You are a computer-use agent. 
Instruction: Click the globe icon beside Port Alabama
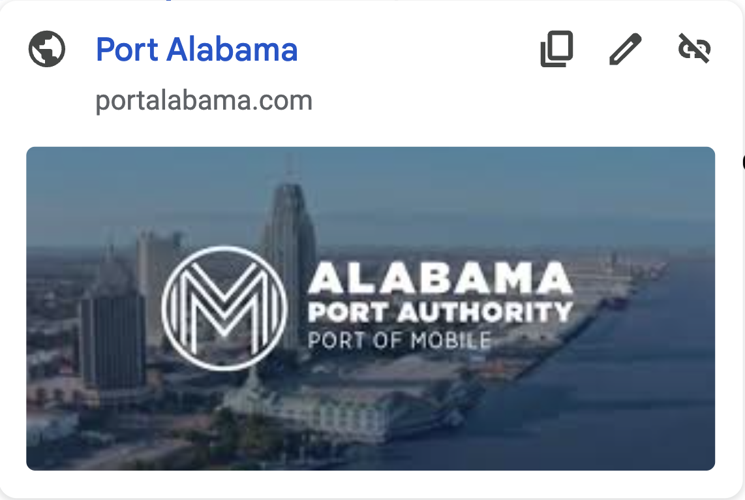47,49
